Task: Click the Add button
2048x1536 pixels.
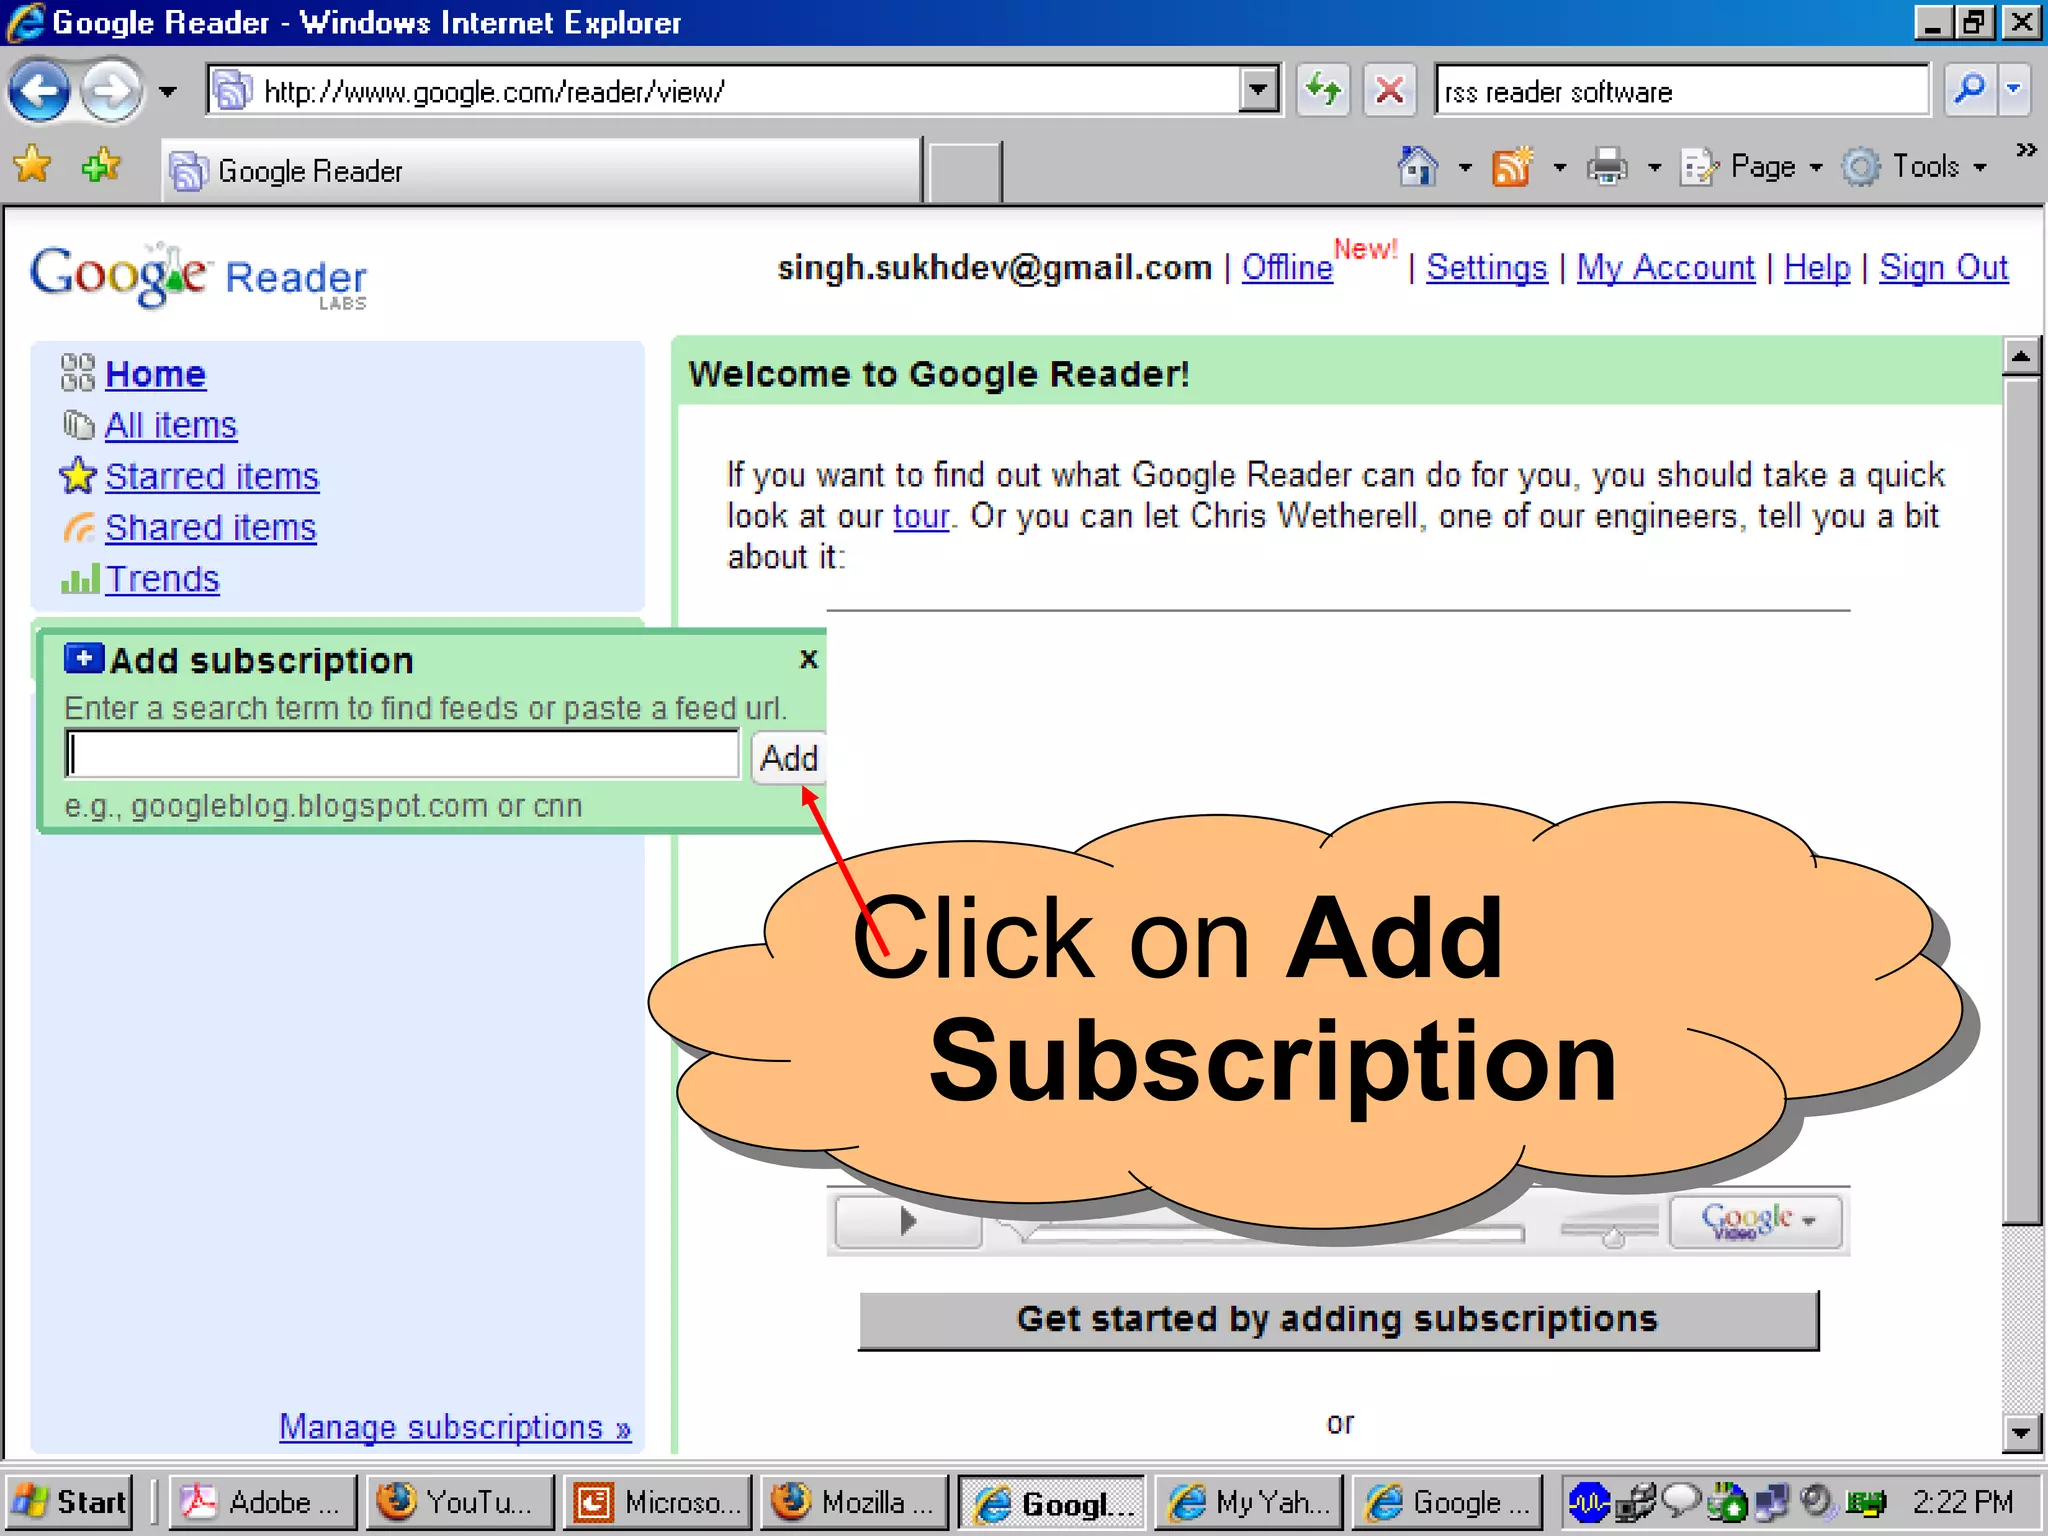Action: pyautogui.click(x=789, y=758)
